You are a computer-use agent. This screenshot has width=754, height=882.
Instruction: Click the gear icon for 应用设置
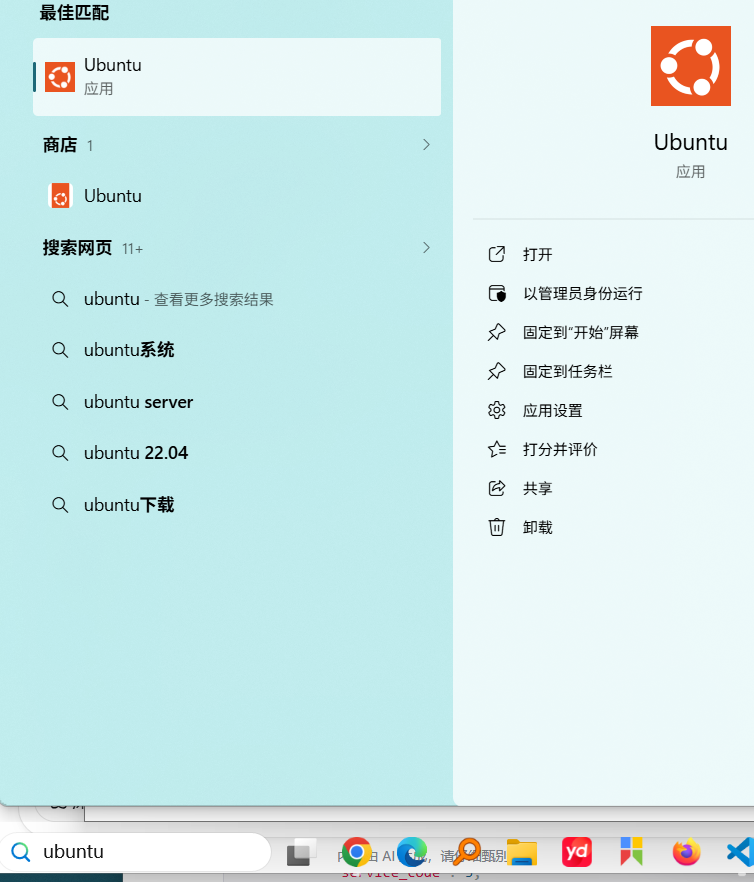[497, 410]
